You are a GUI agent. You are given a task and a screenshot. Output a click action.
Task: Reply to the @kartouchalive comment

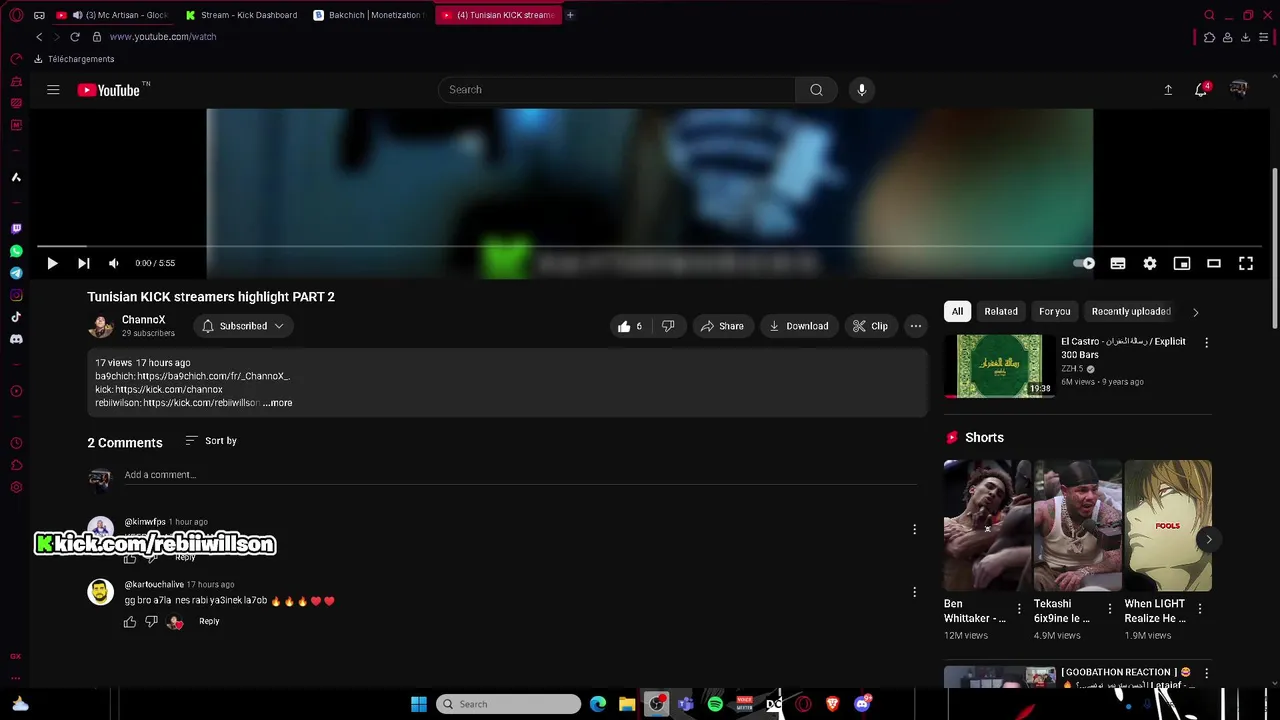(x=209, y=621)
